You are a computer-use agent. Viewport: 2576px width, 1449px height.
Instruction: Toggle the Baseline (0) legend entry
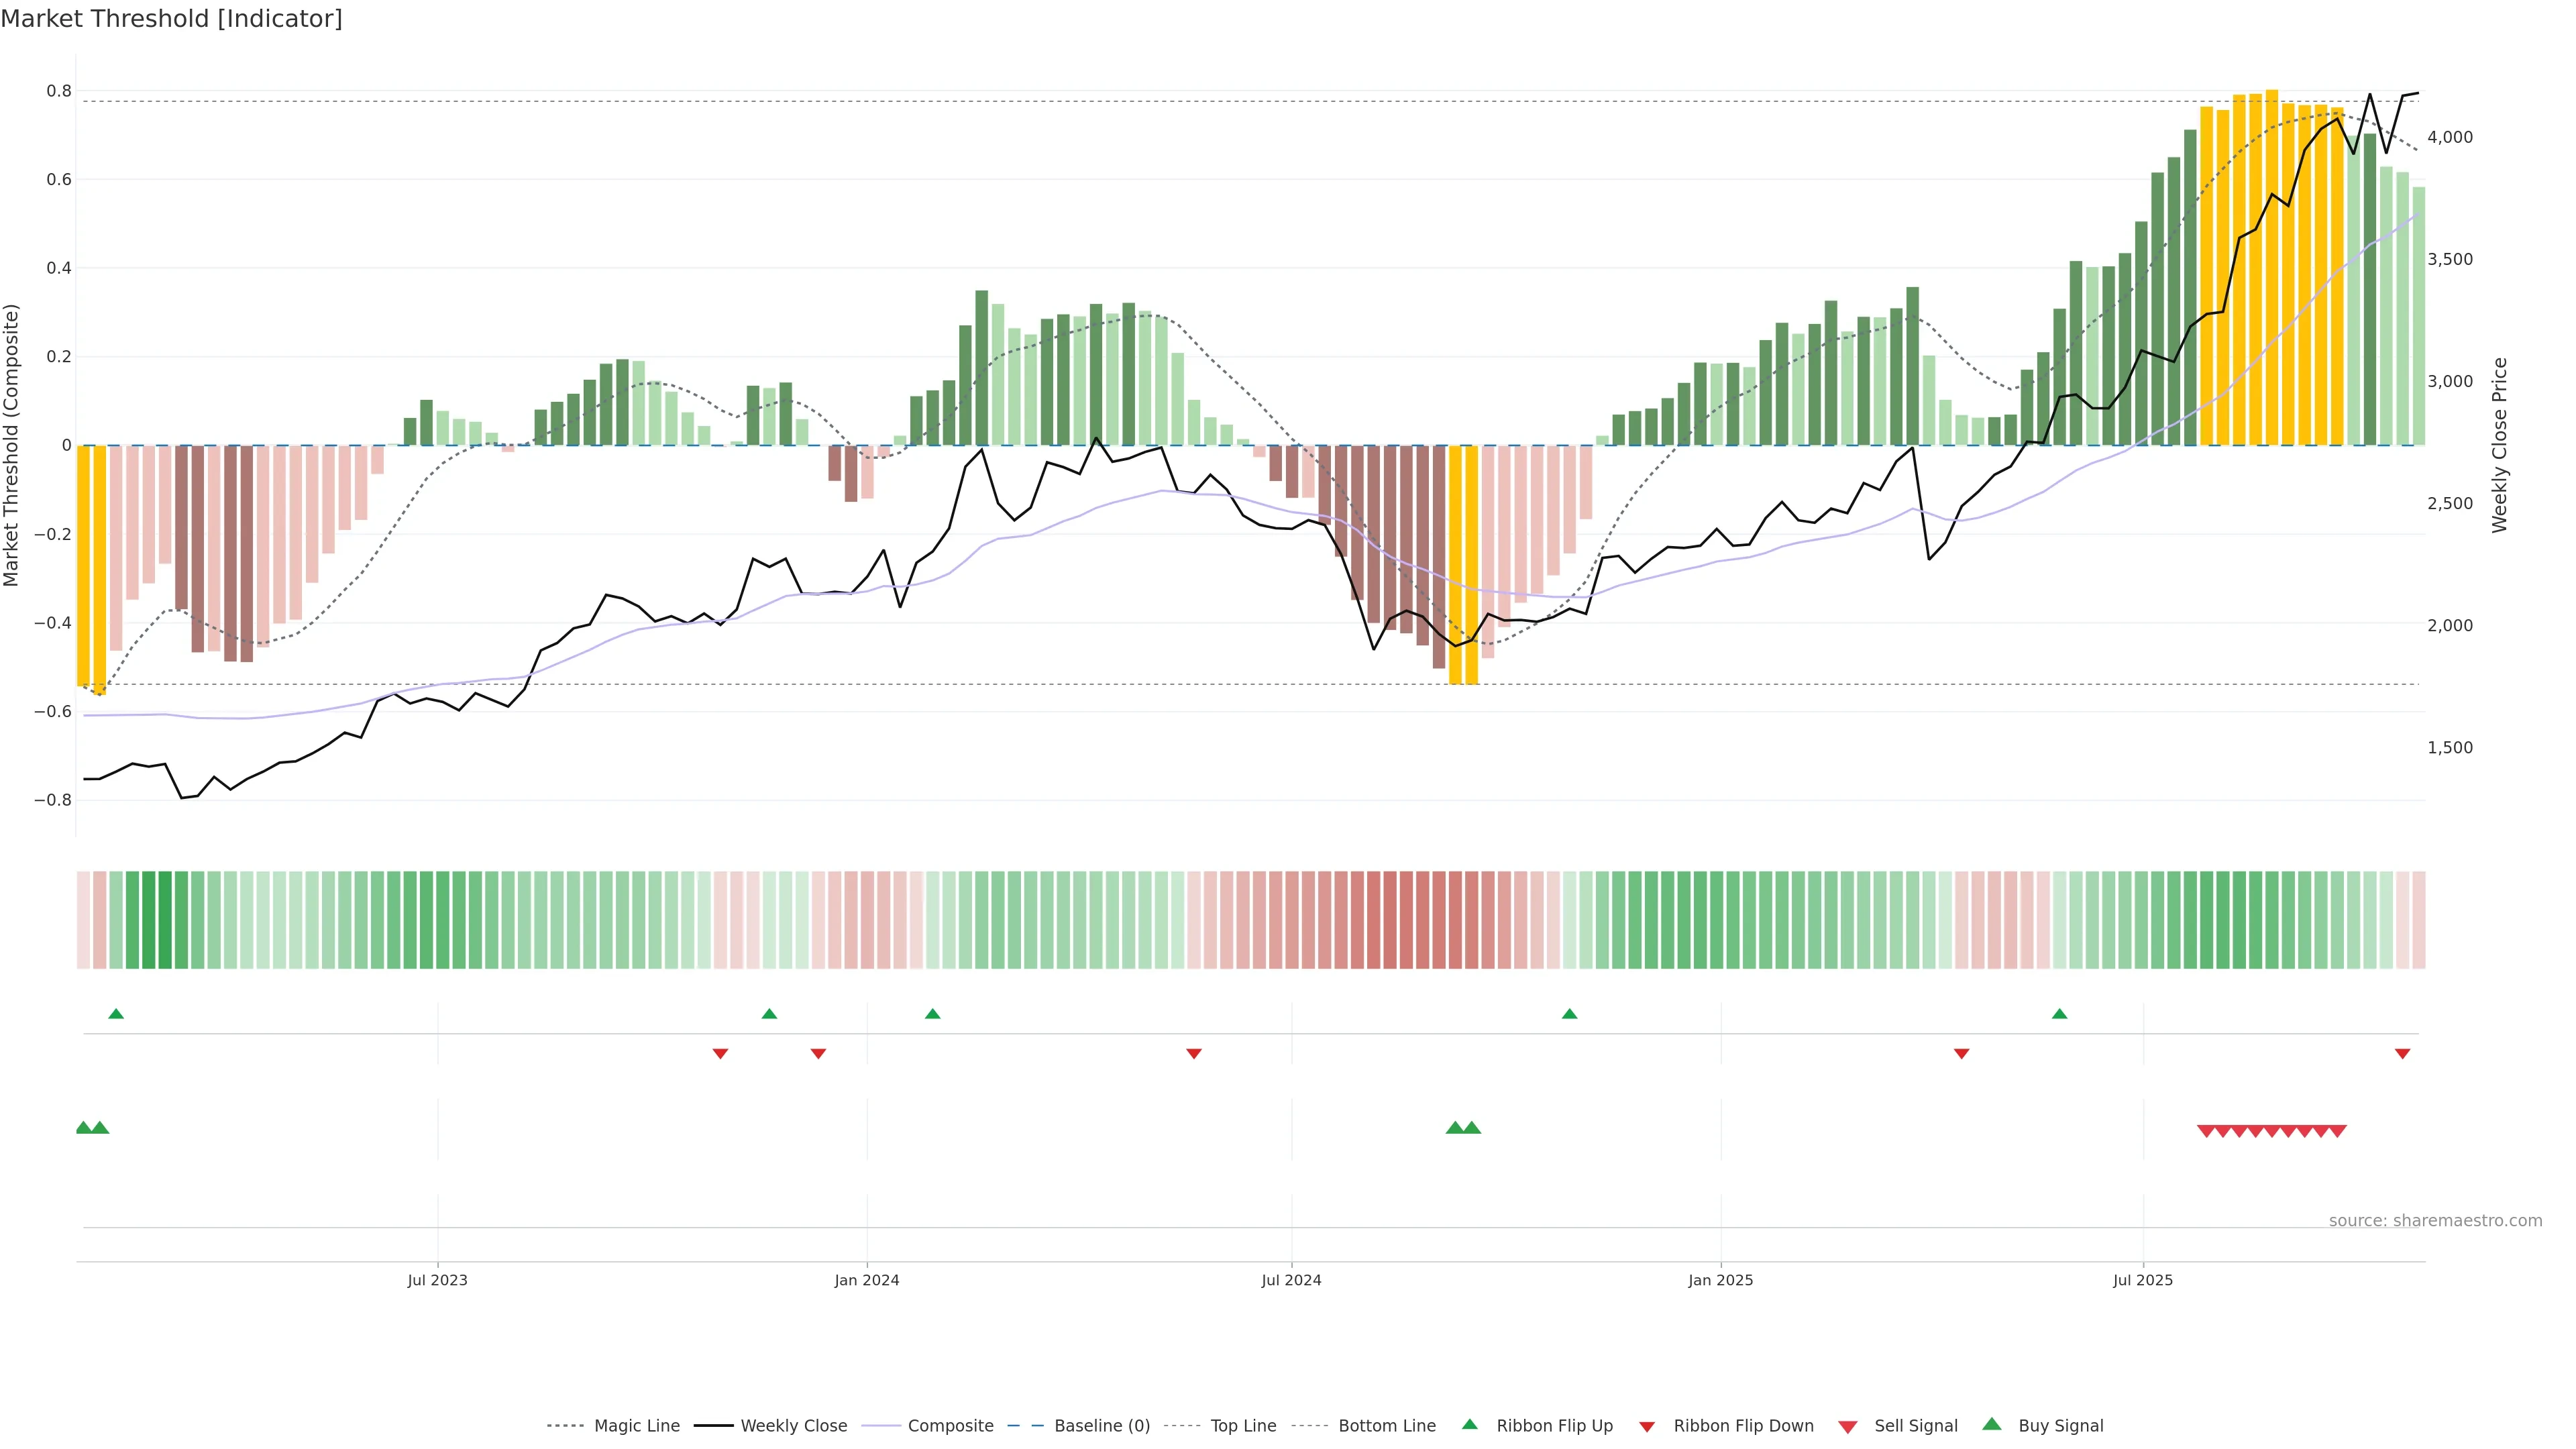pyautogui.click(x=1101, y=1426)
